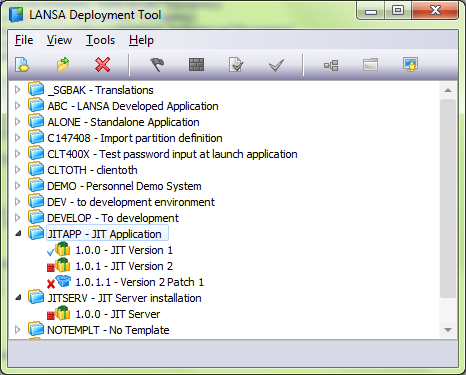
Task: Click the open folder toolbar icon
Action: coord(63,65)
